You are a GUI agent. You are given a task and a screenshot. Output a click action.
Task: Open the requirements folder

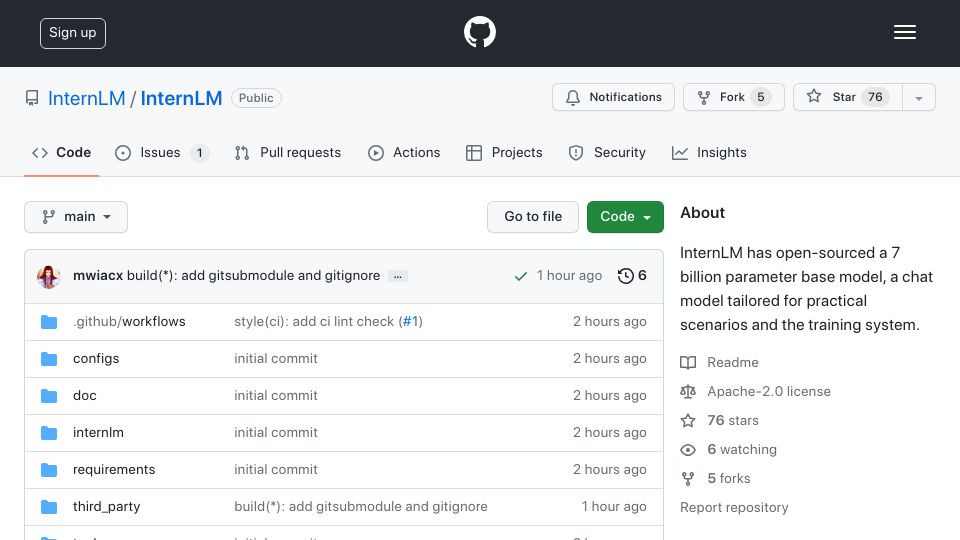pos(114,470)
